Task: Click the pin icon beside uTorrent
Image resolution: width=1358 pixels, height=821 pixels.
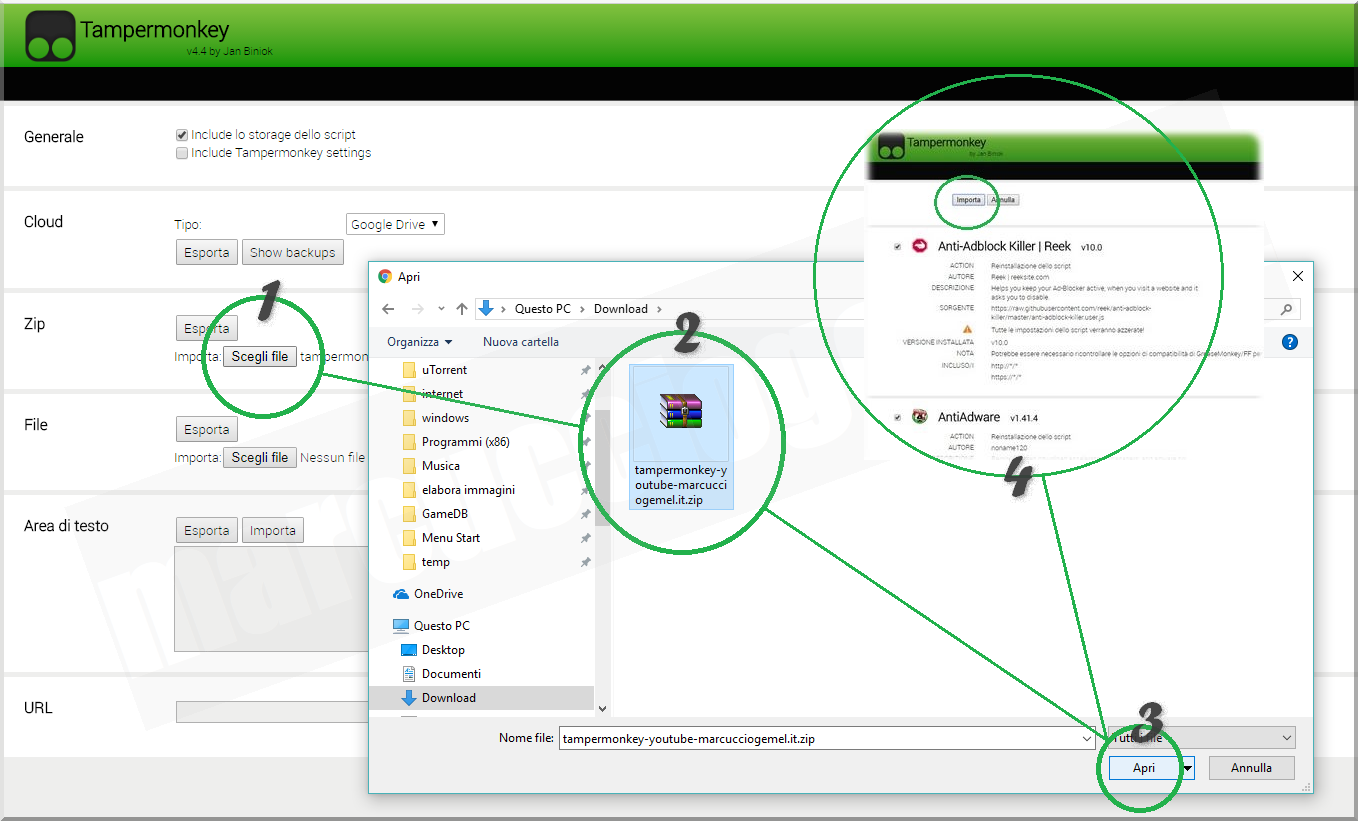Action: click(585, 370)
